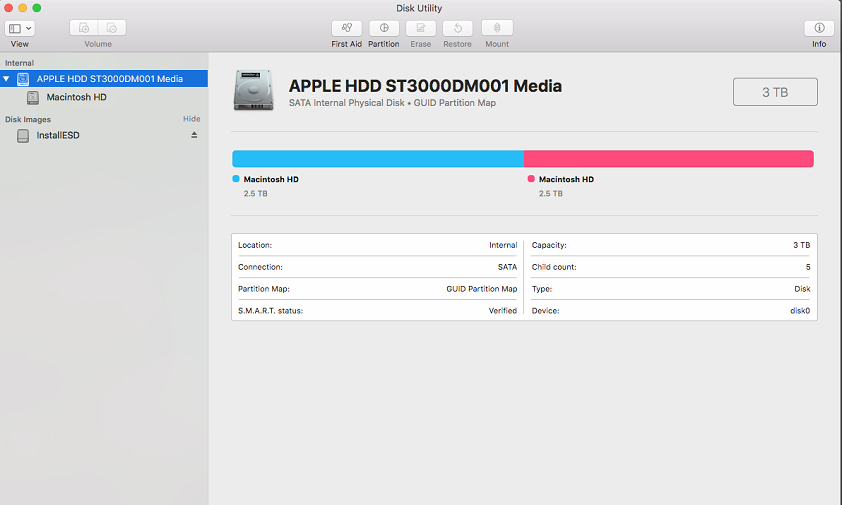This screenshot has height=505, width=842.
Task: Hide the Disk Images section
Action: coord(192,119)
